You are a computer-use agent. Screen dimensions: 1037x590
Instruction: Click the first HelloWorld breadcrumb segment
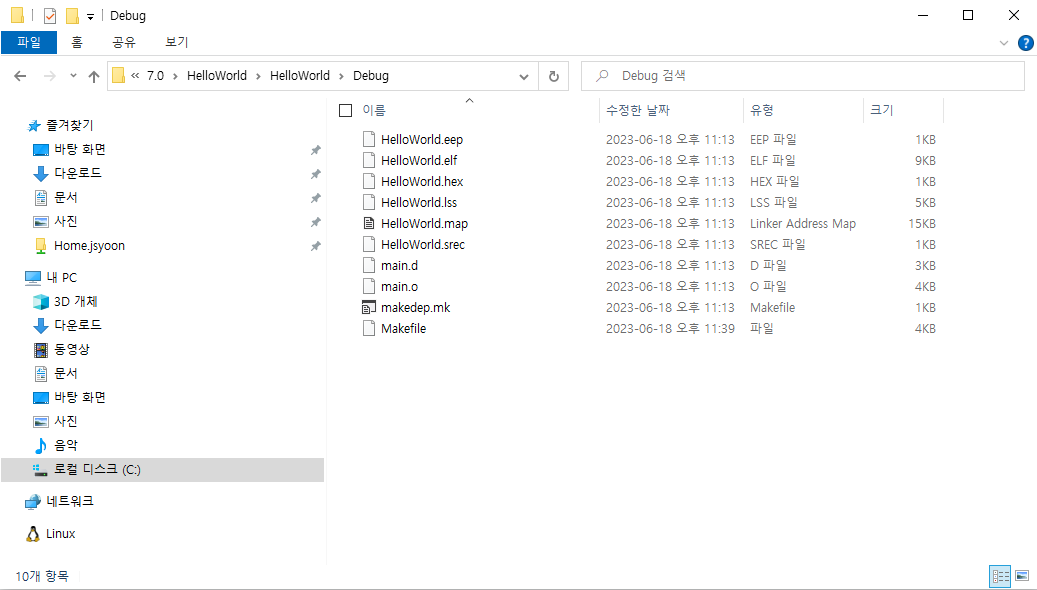pyautogui.click(x=217, y=76)
